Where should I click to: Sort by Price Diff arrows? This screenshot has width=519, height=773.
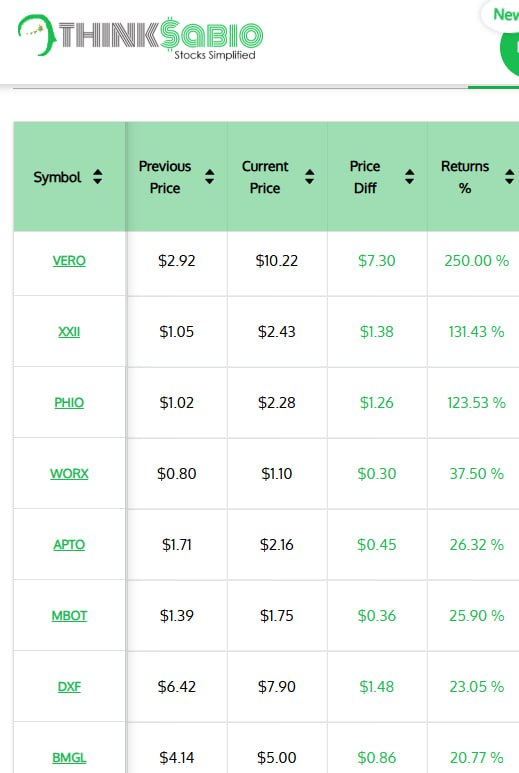[410, 176]
